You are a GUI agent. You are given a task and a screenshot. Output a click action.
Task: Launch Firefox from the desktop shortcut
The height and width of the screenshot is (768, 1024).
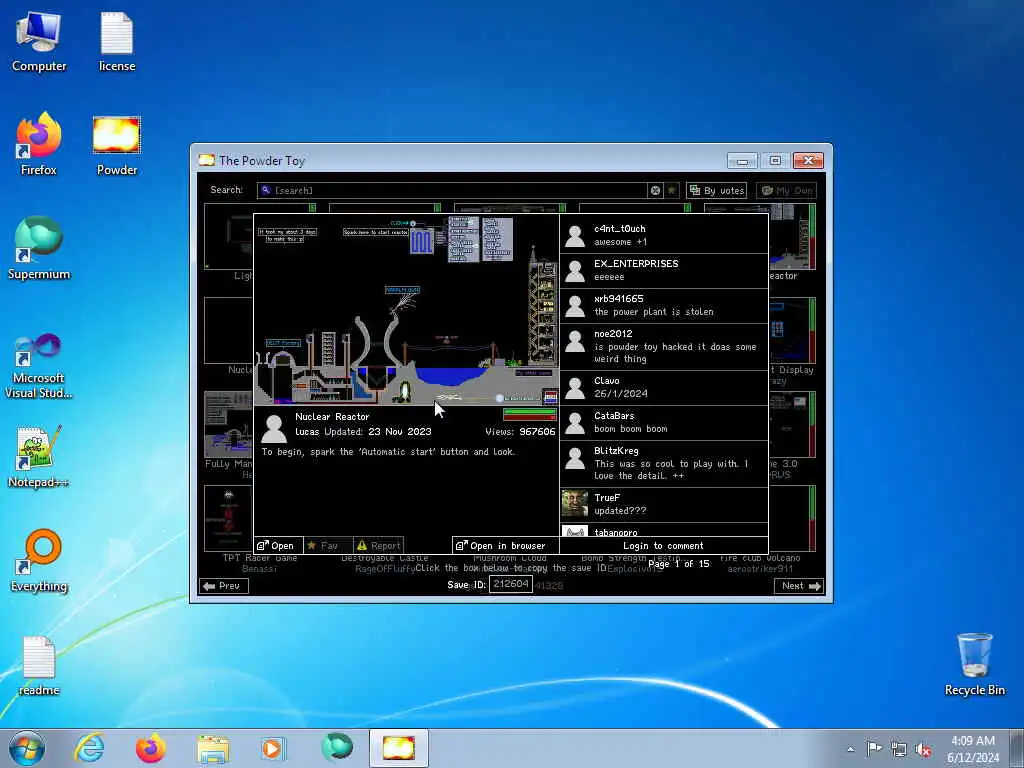click(x=39, y=145)
